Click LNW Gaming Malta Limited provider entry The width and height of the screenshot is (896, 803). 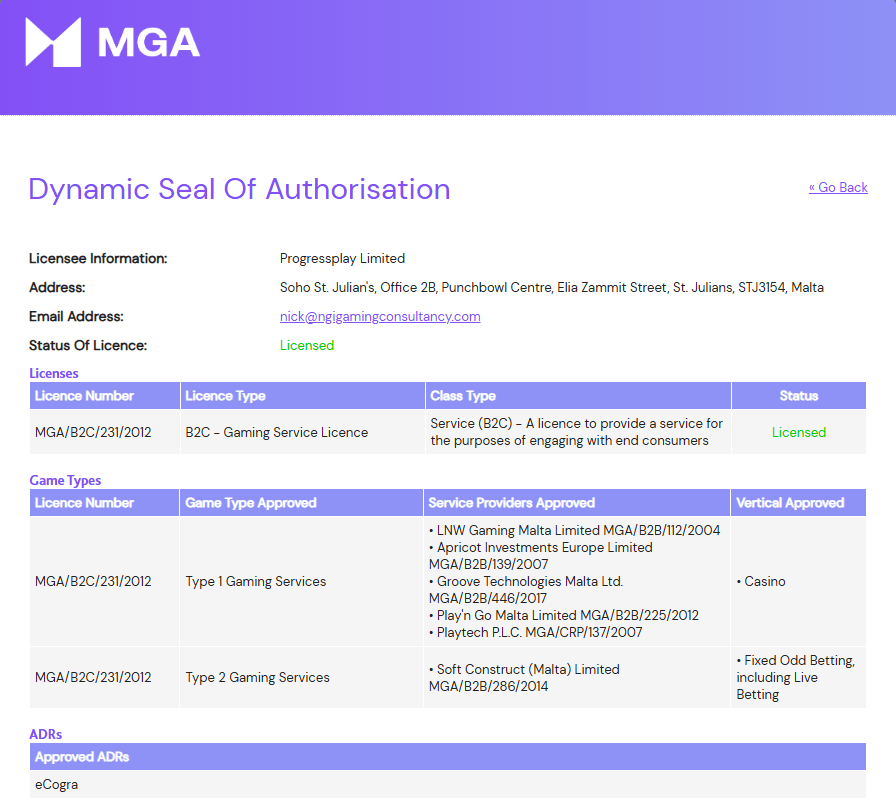pyautogui.click(x=574, y=530)
